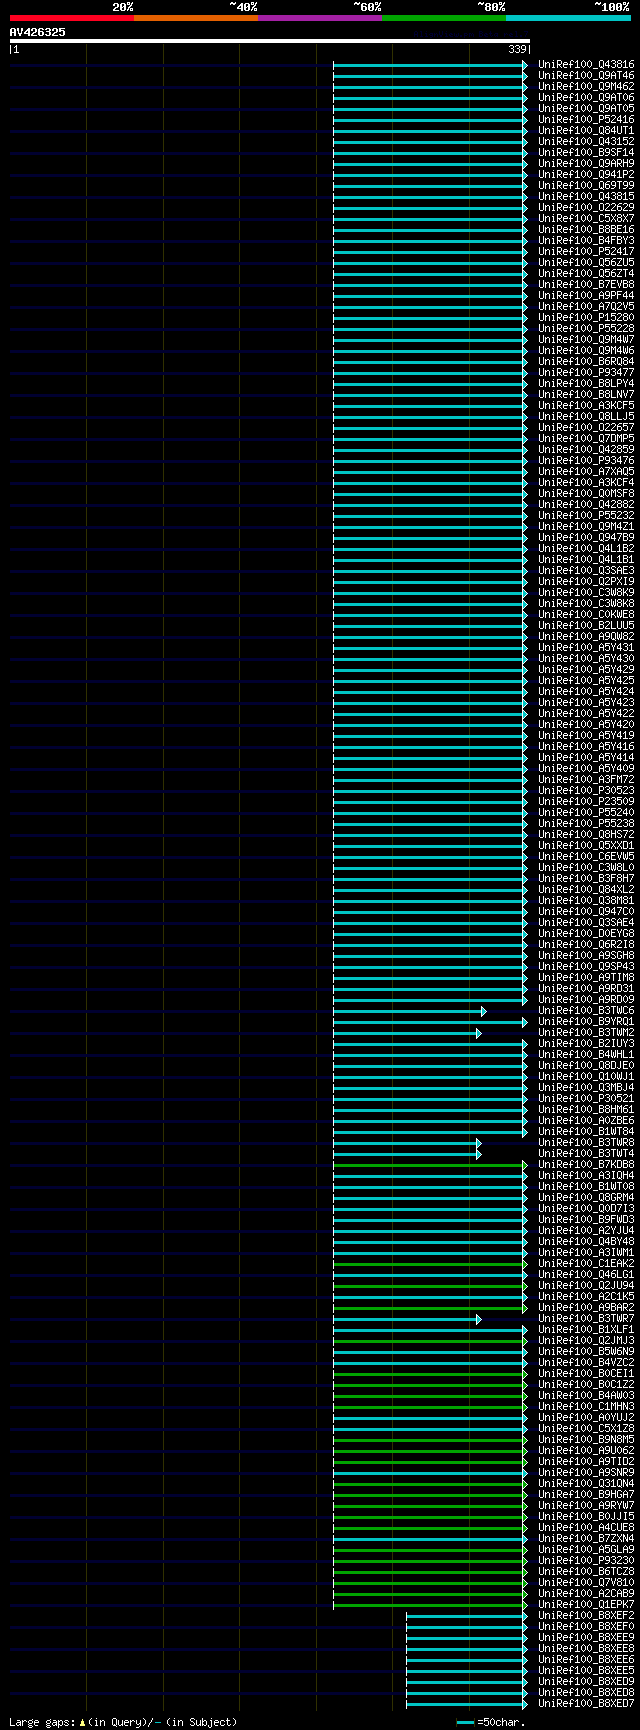The image size is (640, 1730).
Task: Select hit label UniRef100_Q9SP43
Action: click(x=586, y=966)
